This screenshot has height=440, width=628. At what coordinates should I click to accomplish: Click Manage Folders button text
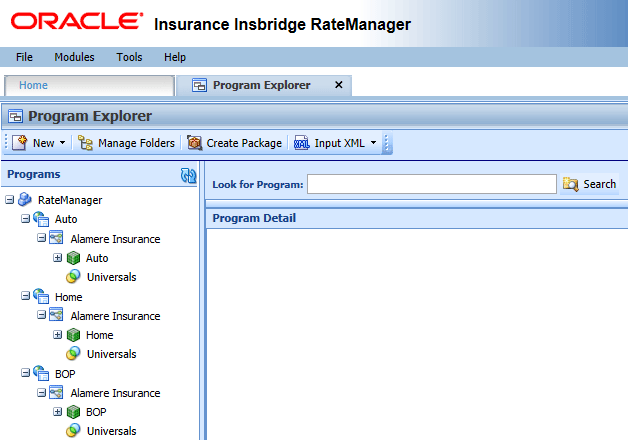point(136,143)
